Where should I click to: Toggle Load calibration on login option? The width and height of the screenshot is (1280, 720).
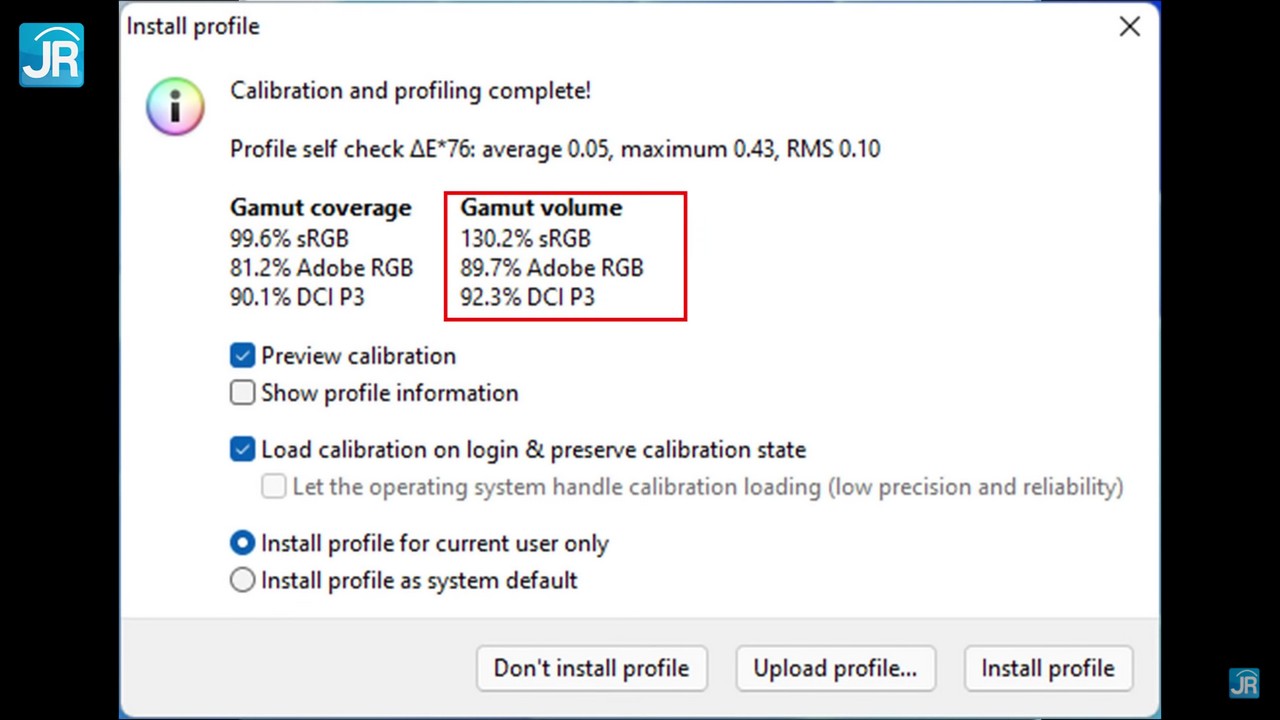click(x=243, y=450)
